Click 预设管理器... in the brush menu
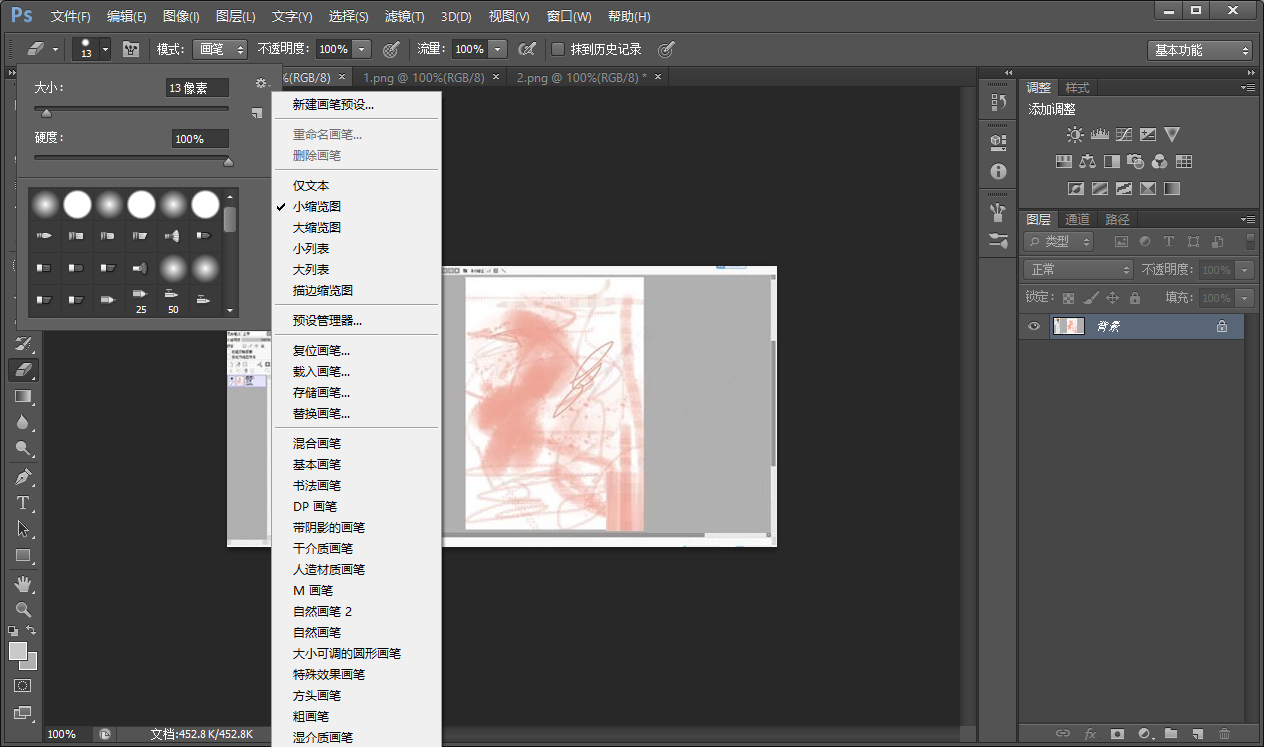Image resolution: width=1264 pixels, height=747 pixels. (x=327, y=321)
